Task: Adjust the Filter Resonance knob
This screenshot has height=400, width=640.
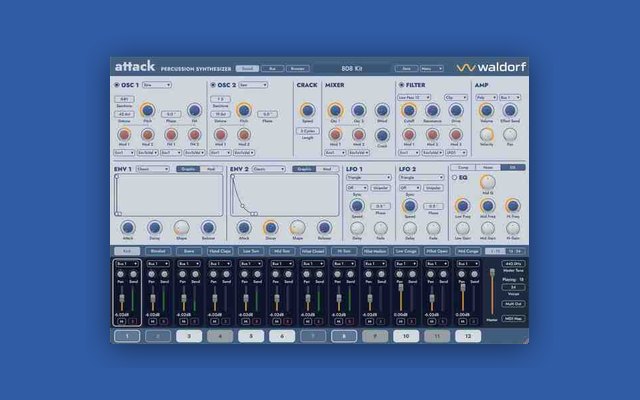Action: pos(432,110)
